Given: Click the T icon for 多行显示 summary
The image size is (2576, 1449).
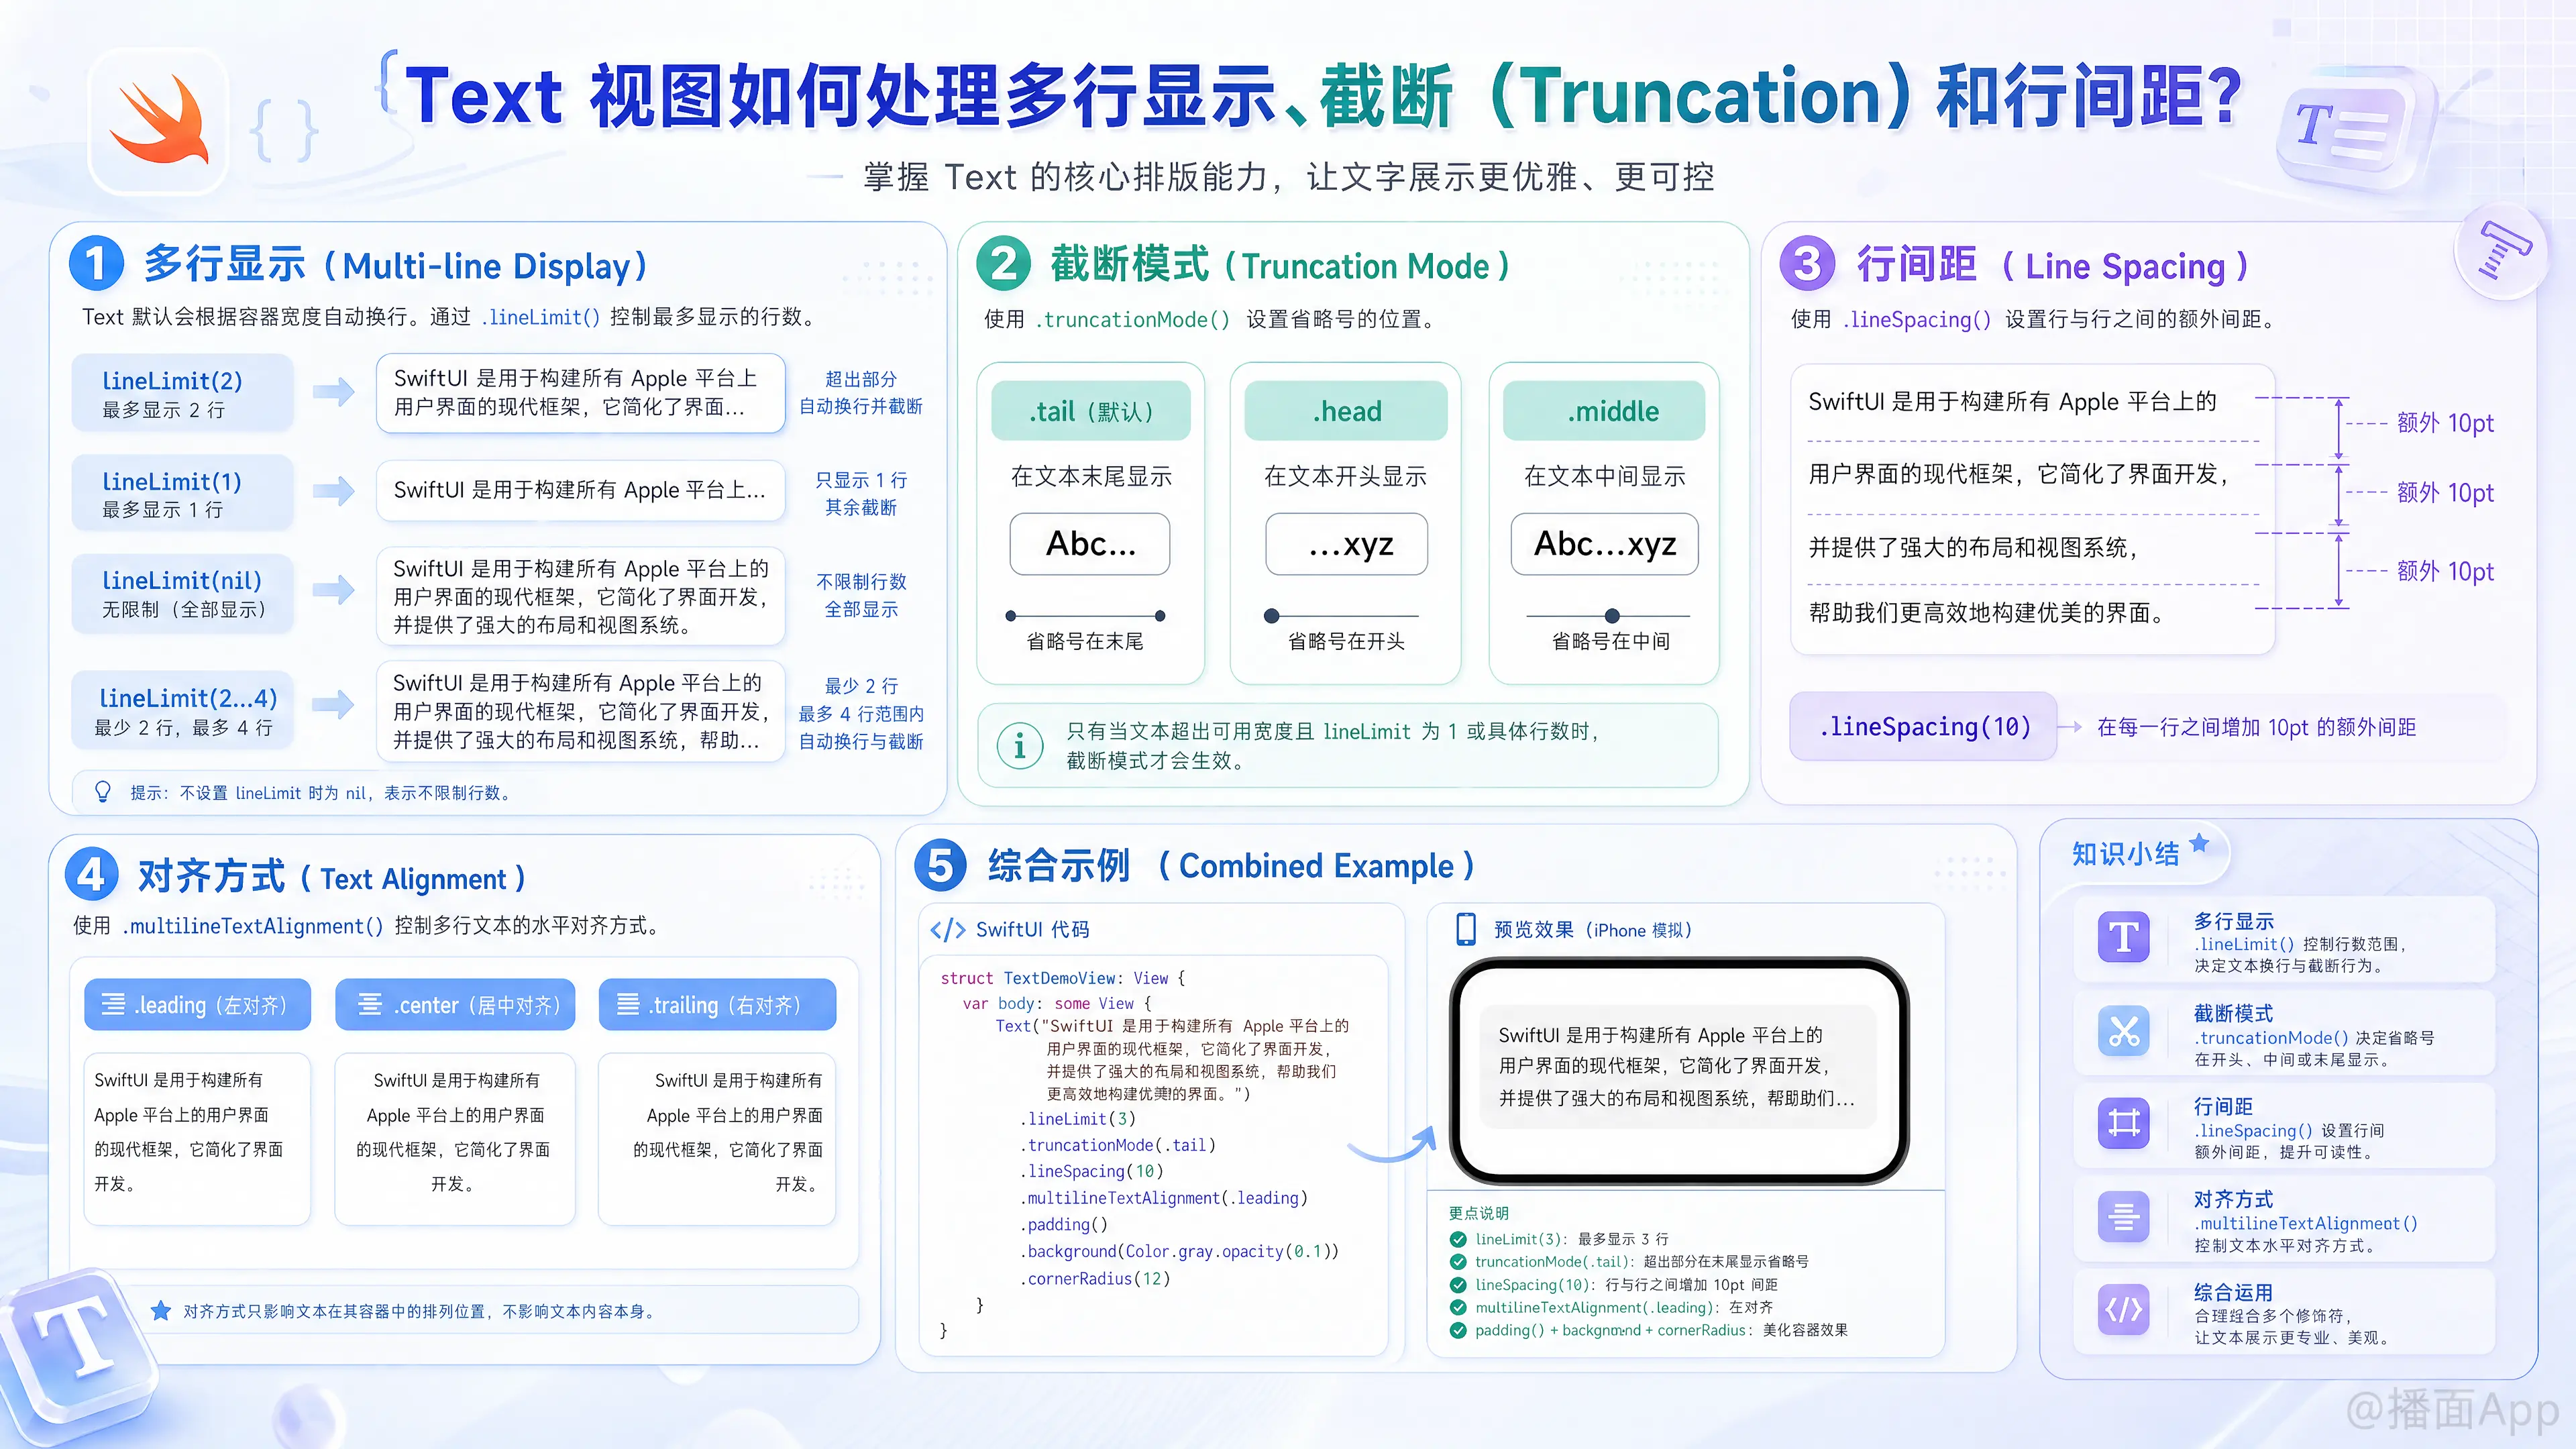Looking at the screenshot, I should [x=2124, y=938].
